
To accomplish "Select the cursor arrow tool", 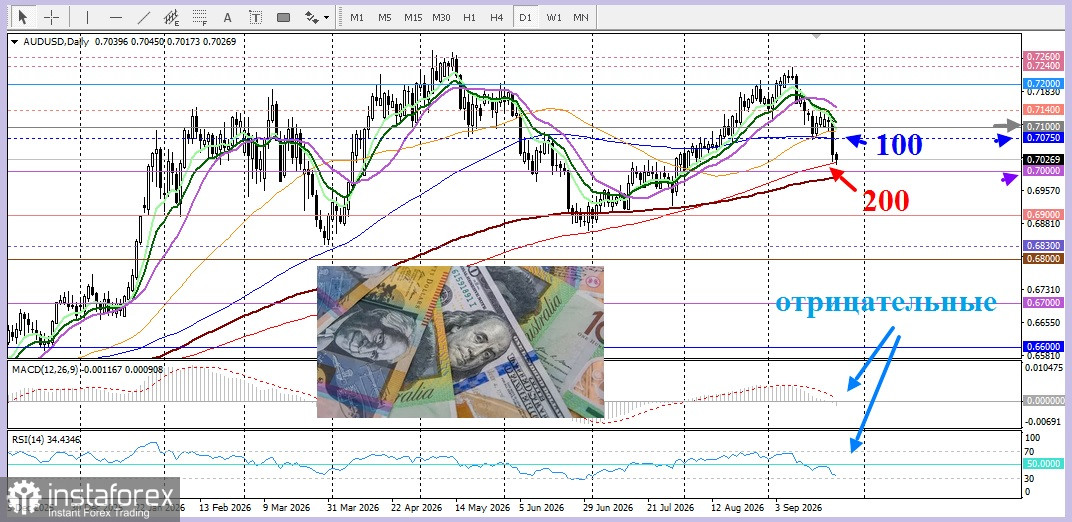I will (24, 16).
